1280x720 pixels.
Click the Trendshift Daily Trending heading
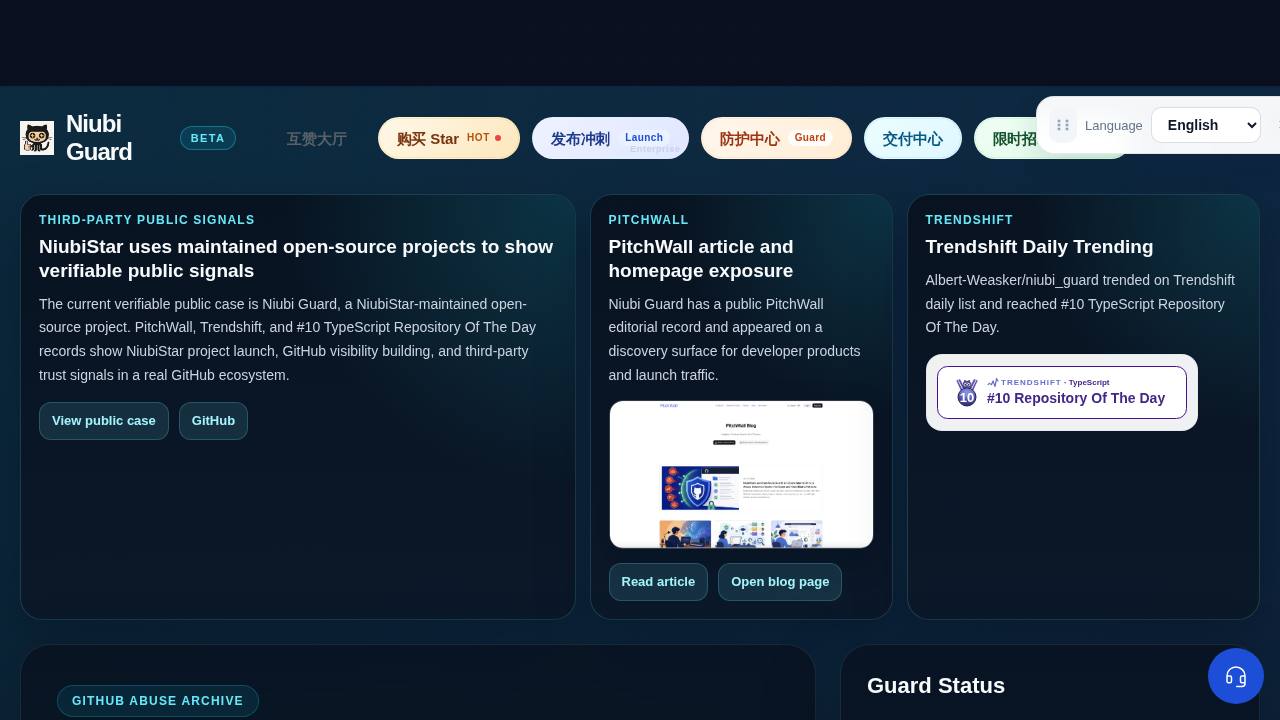pyautogui.click(x=1039, y=247)
